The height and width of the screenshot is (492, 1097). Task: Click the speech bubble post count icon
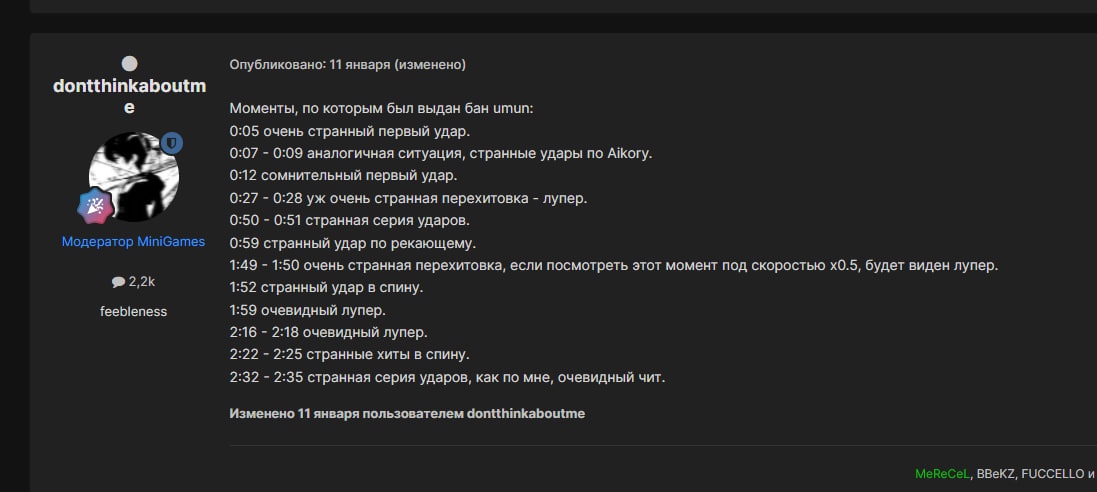[118, 282]
